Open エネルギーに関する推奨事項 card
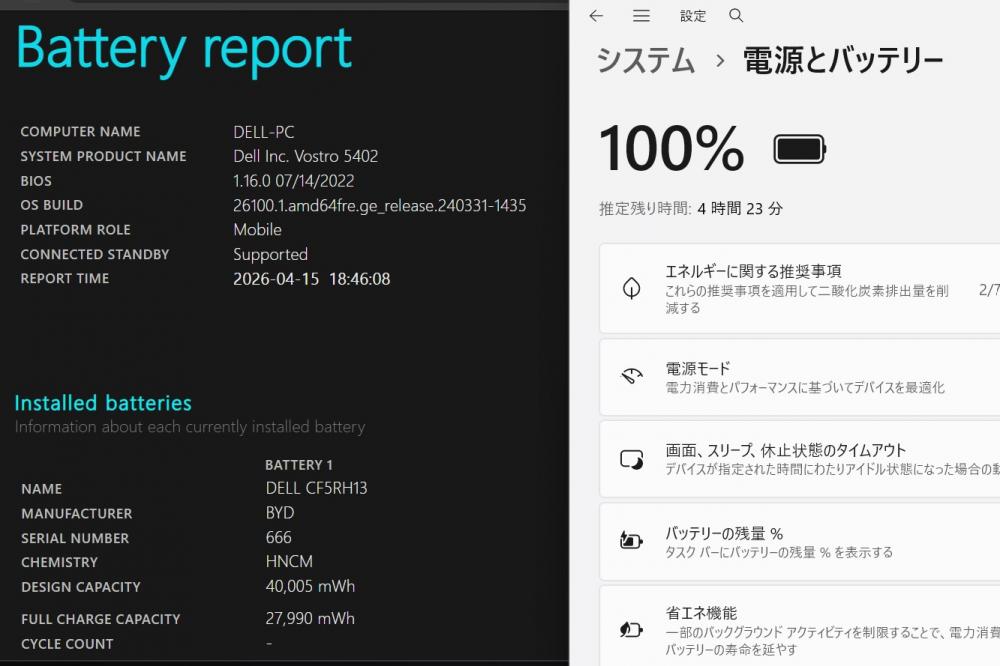Image resolution: width=1000 pixels, height=666 pixels. [800, 288]
